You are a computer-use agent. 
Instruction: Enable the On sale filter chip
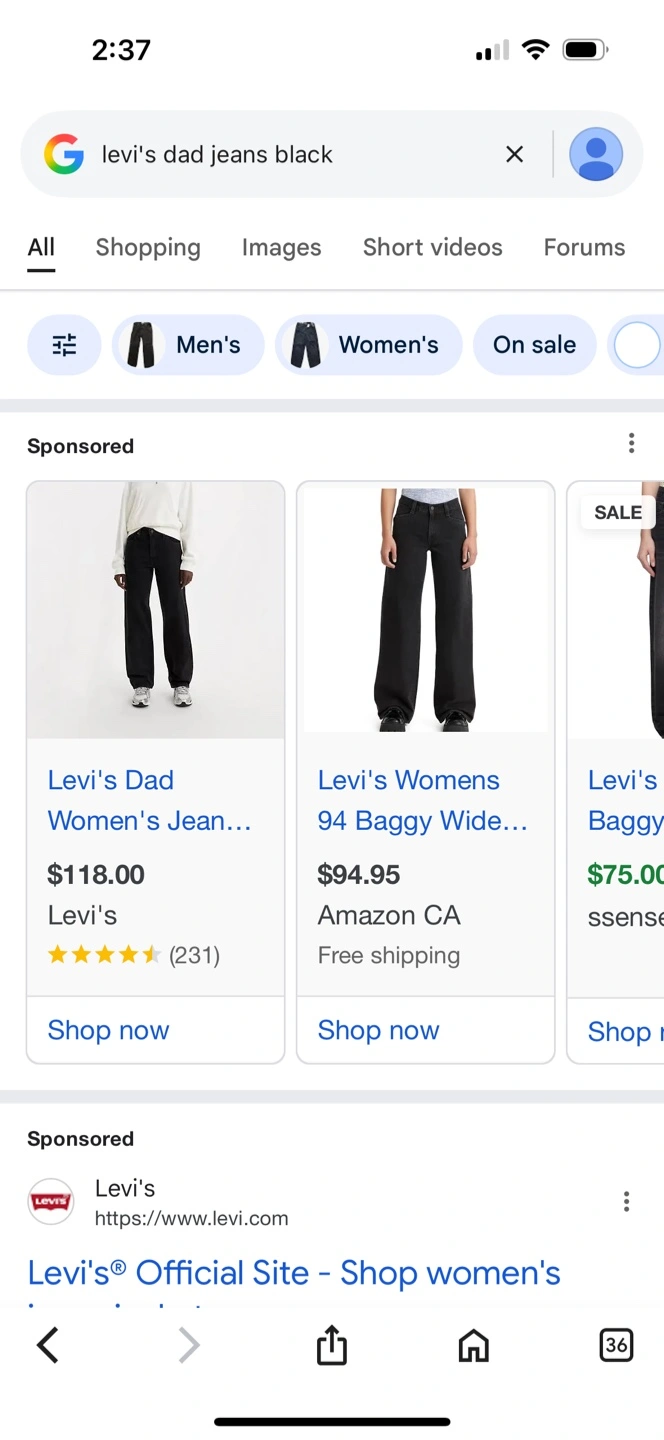[534, 345]
